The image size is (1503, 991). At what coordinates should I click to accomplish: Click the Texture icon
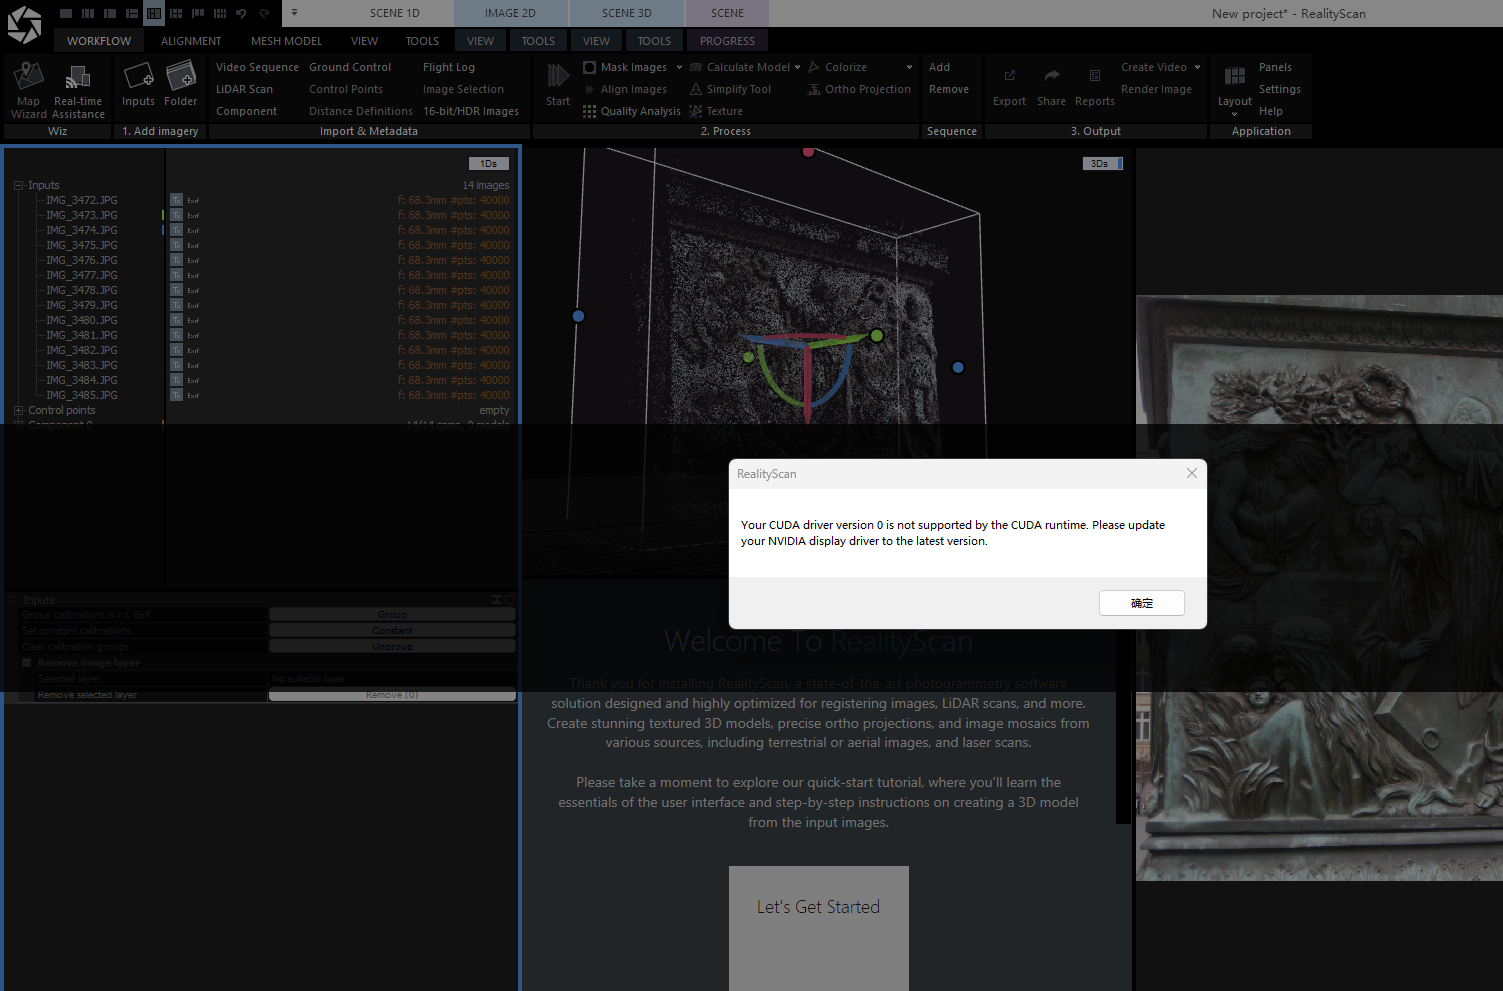pos(696,111)
